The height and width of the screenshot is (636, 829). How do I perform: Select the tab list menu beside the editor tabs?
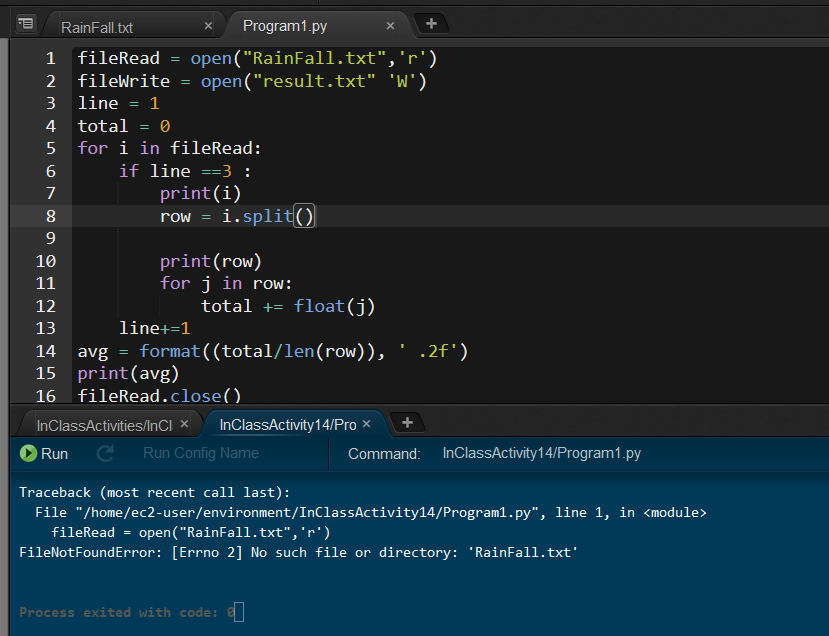pyautogui.click(x=26, y=23)
